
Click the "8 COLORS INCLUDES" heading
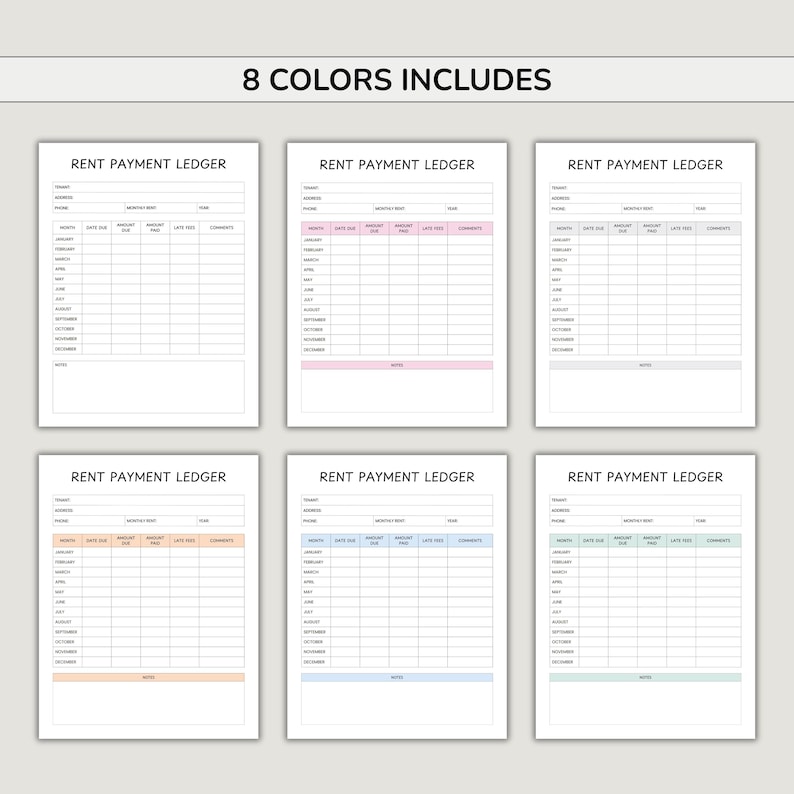pos(396,80)
